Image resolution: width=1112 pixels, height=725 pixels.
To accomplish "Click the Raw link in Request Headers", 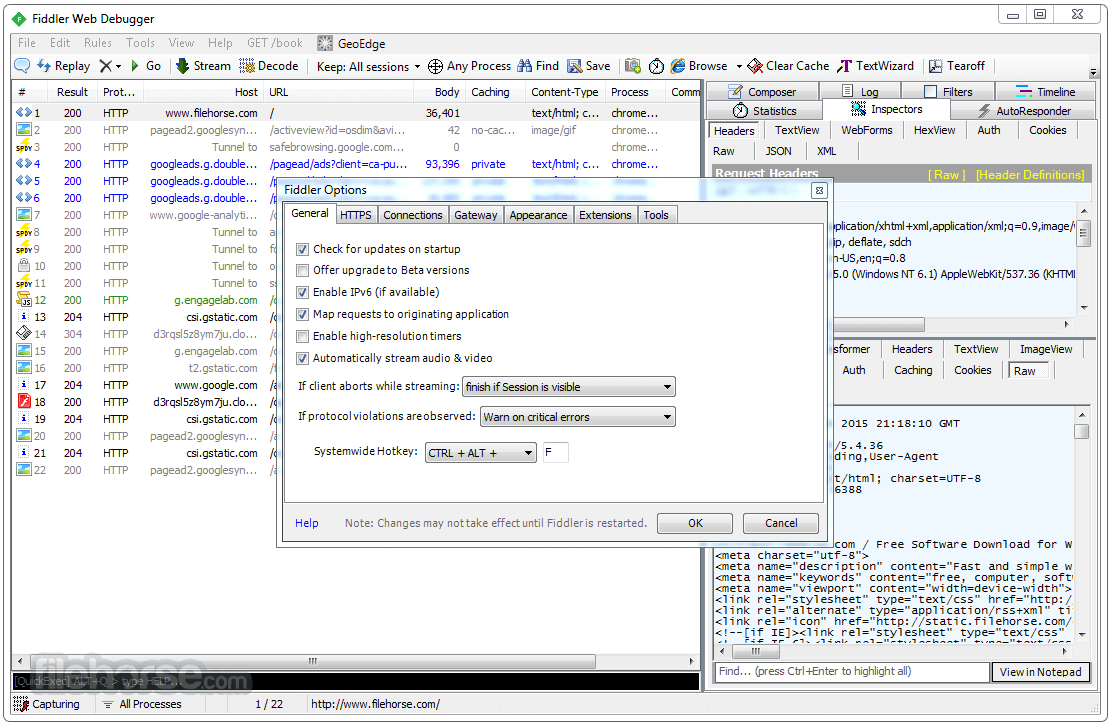I will click(946, 175).
